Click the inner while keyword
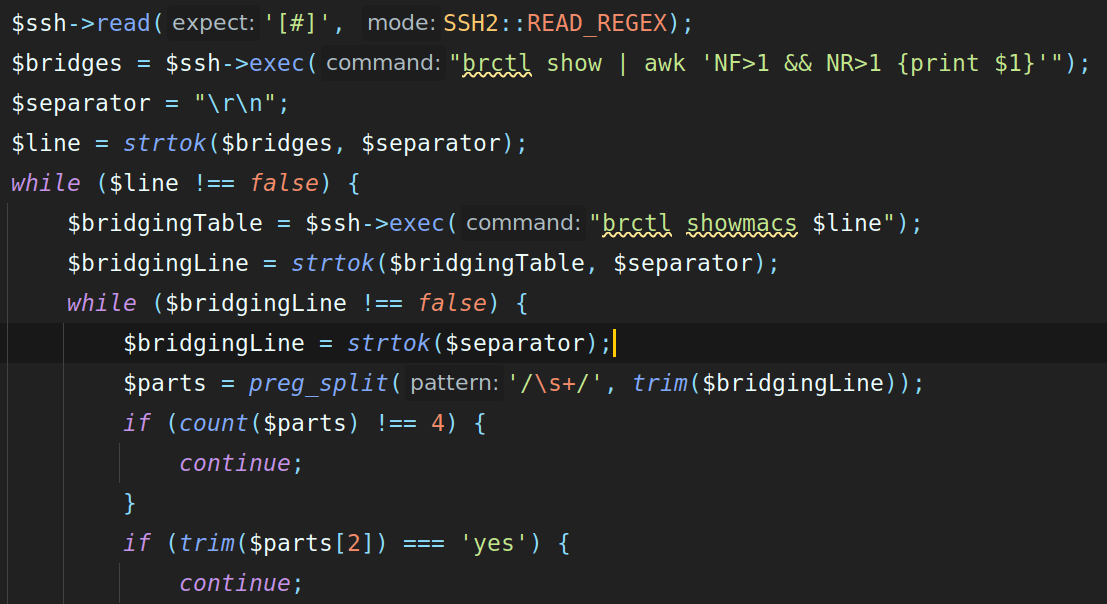Viewport: 1107px width, 604px height. pos(102,303)
